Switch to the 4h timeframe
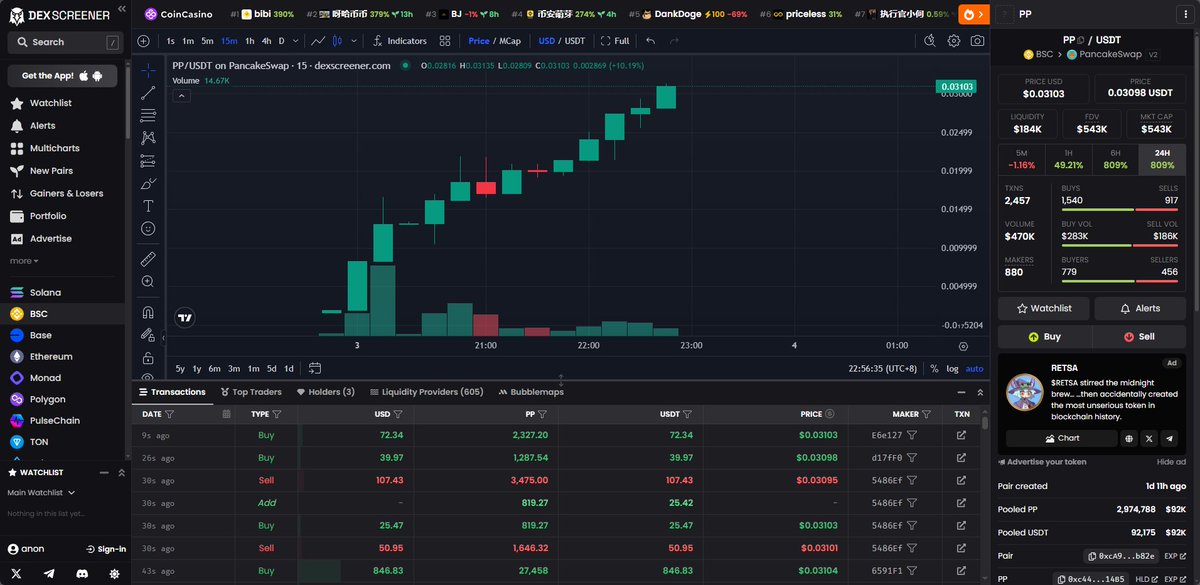Image resolution: width=1200 pixels, height=585 pixels. point(266,41)
